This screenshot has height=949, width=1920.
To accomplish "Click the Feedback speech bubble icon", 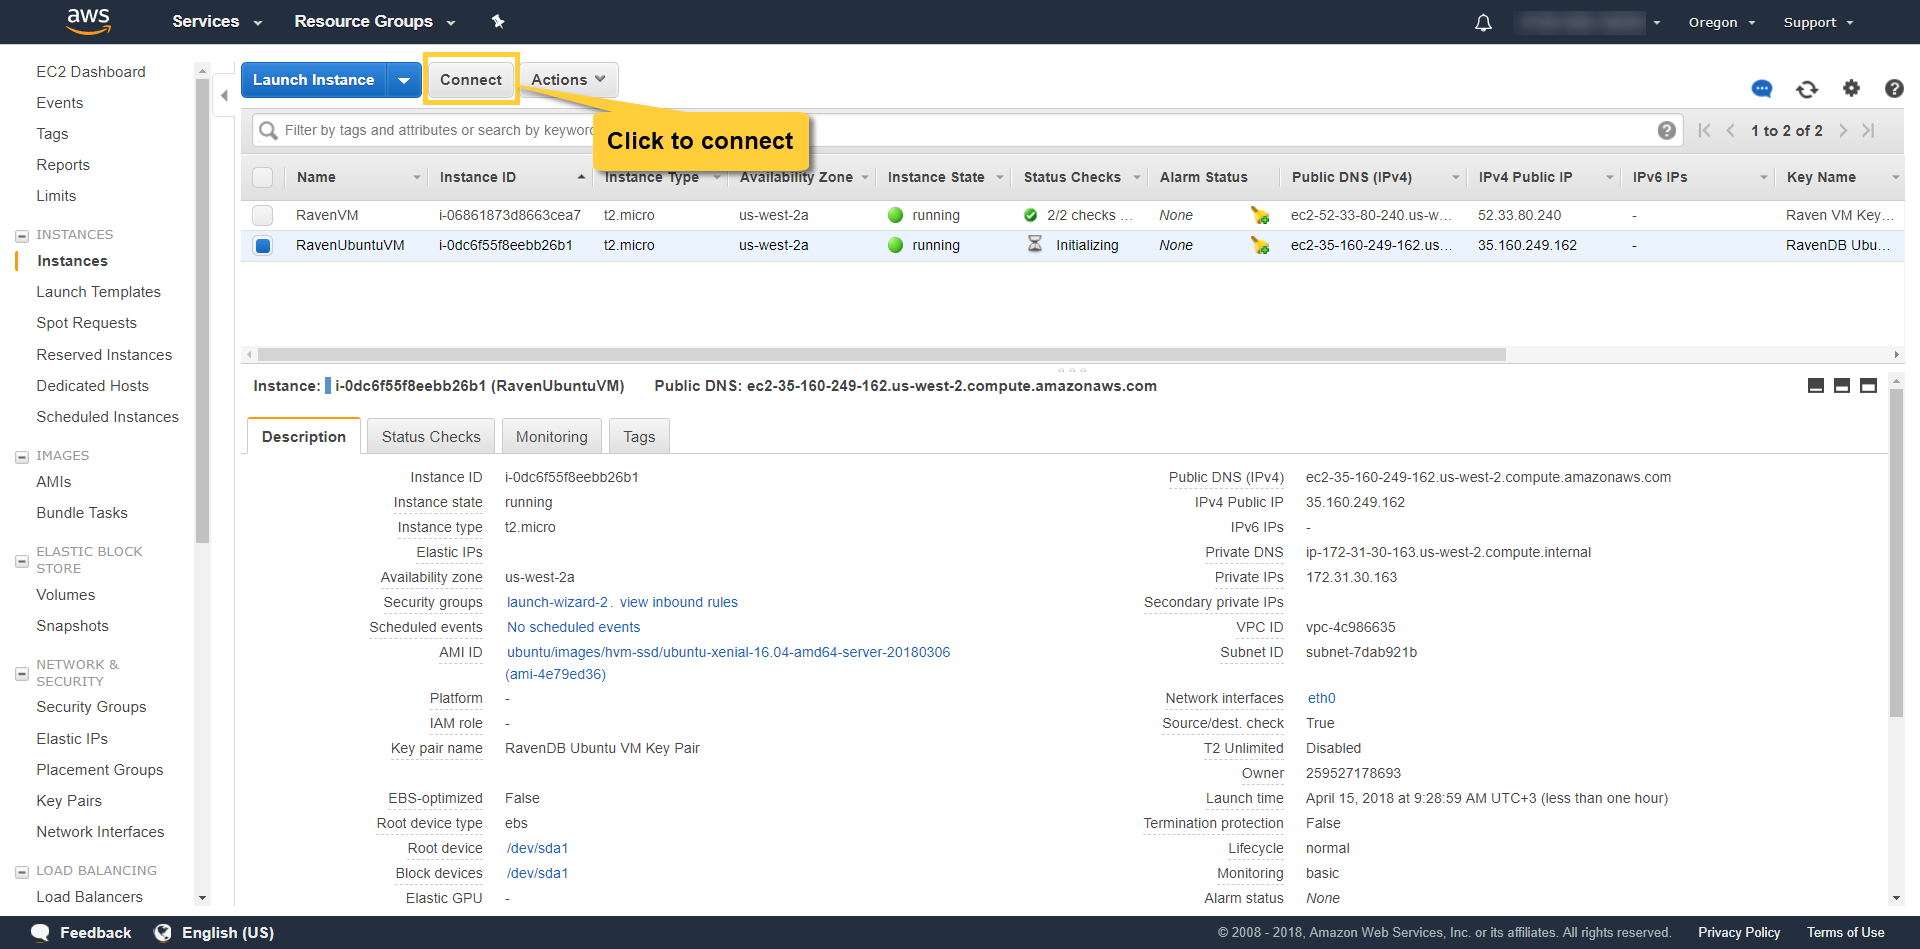I will (40, 932).
